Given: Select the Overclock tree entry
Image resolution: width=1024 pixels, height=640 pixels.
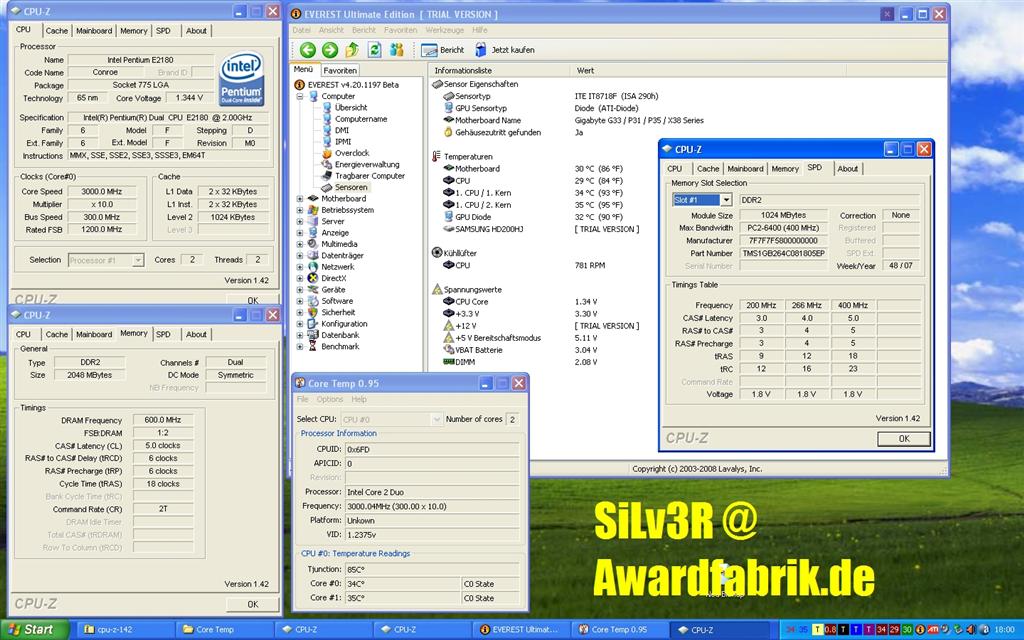Looking at the screenshot, I should coord(352,153).
